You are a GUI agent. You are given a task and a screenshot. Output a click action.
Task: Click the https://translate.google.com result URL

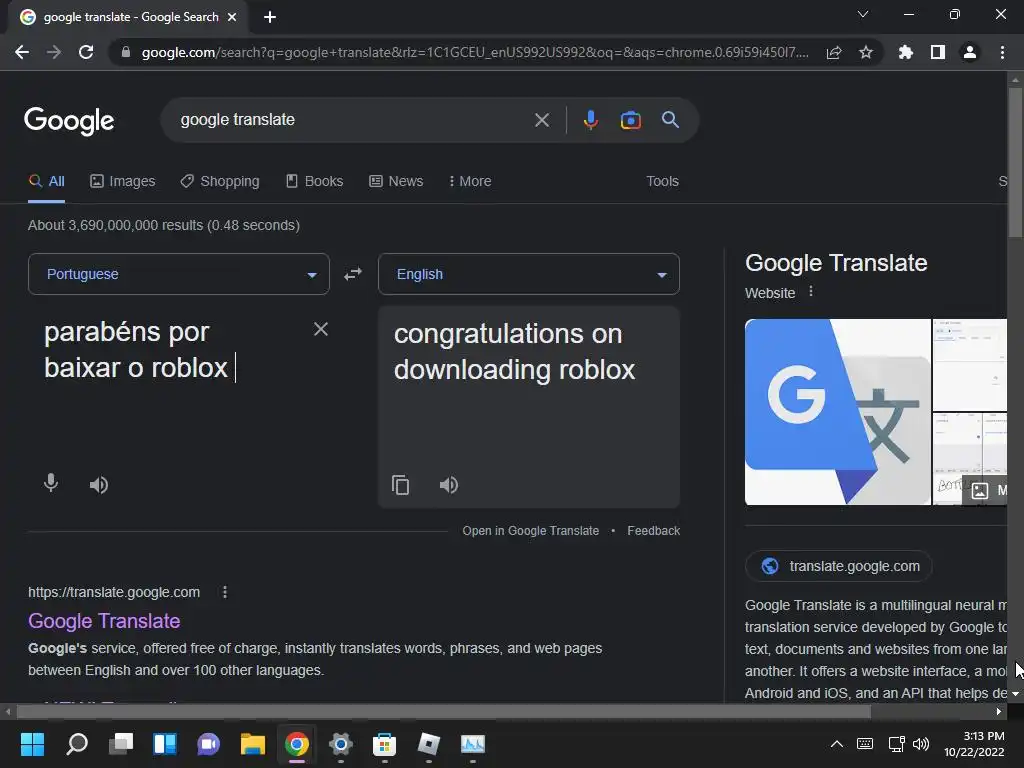coord(114,592)
